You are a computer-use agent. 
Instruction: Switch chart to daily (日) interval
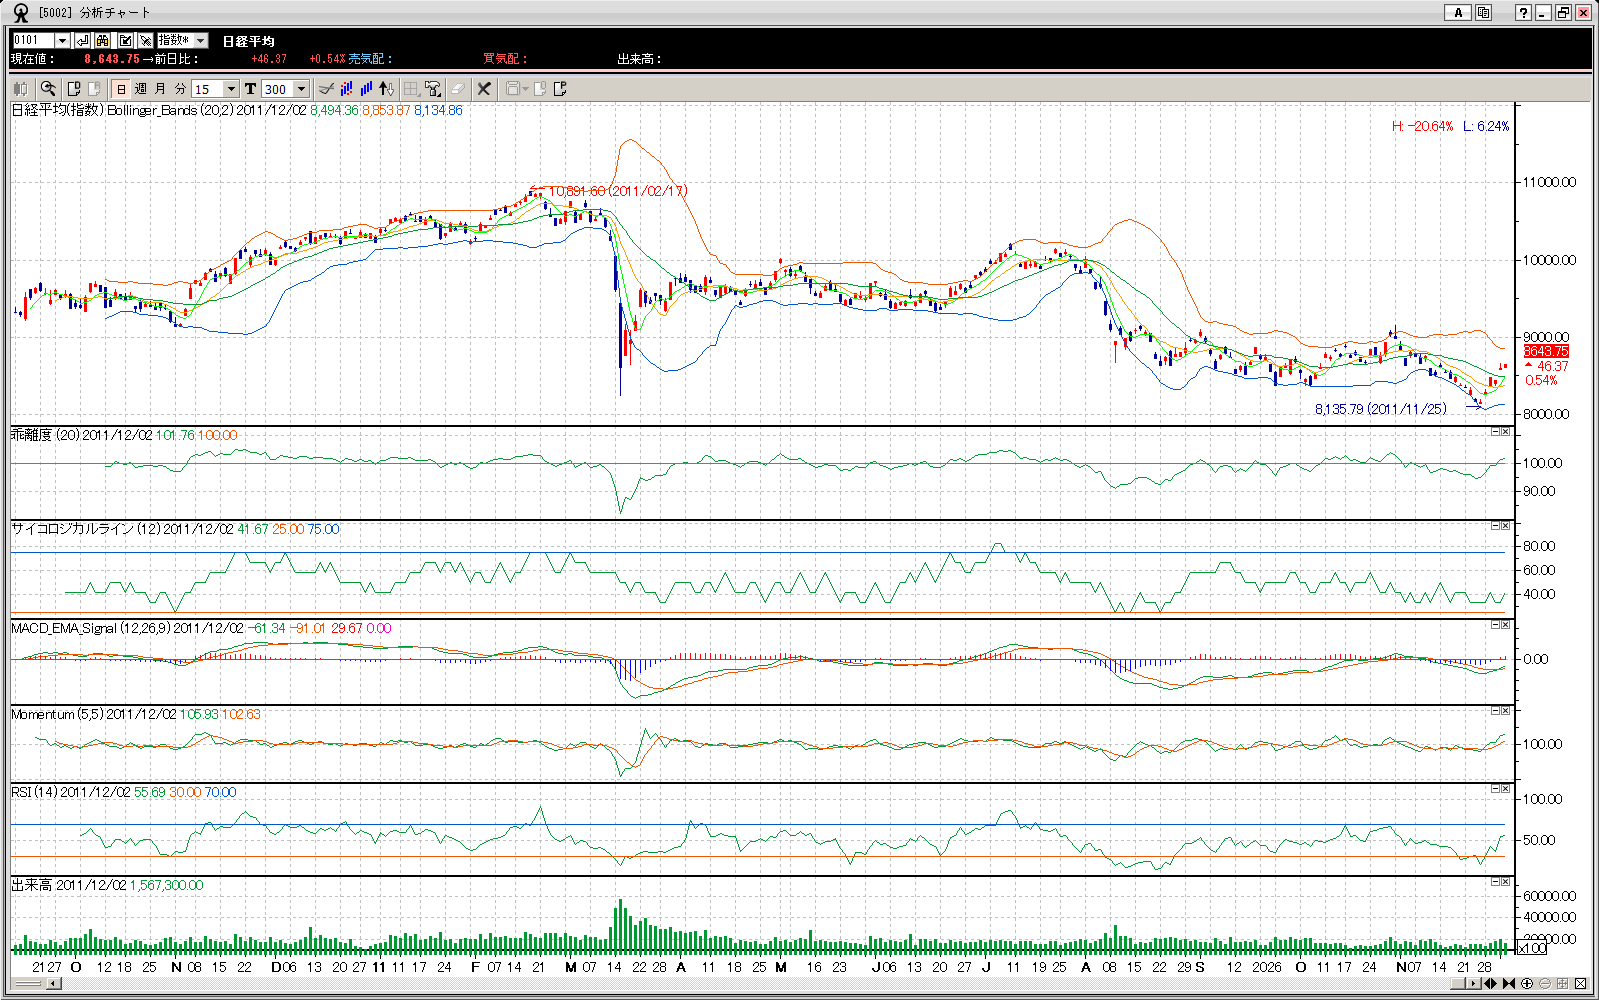[121, 89]
